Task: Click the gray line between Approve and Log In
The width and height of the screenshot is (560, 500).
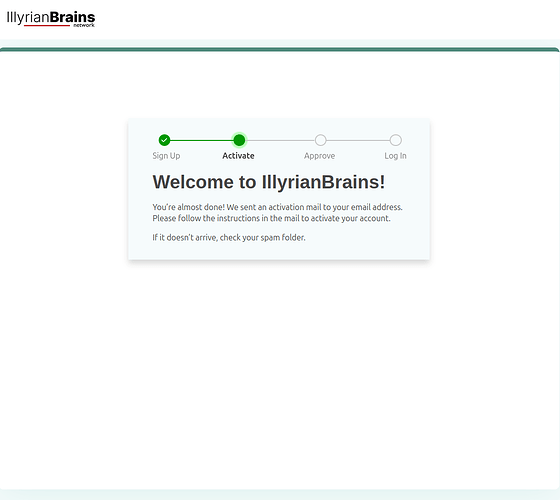Action: click(x=358, y=140)
